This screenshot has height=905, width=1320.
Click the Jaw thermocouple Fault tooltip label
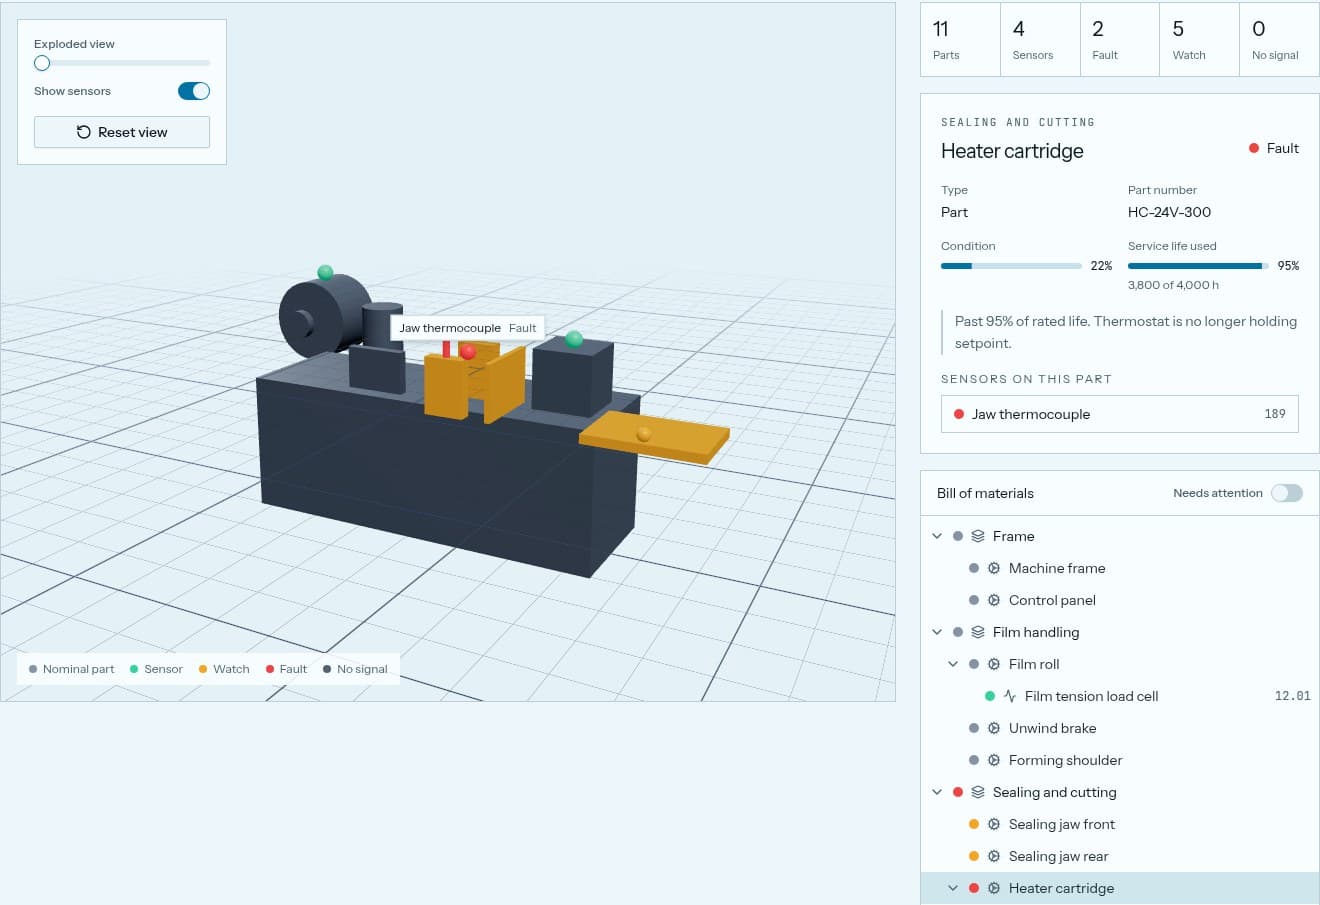(468, 328)
